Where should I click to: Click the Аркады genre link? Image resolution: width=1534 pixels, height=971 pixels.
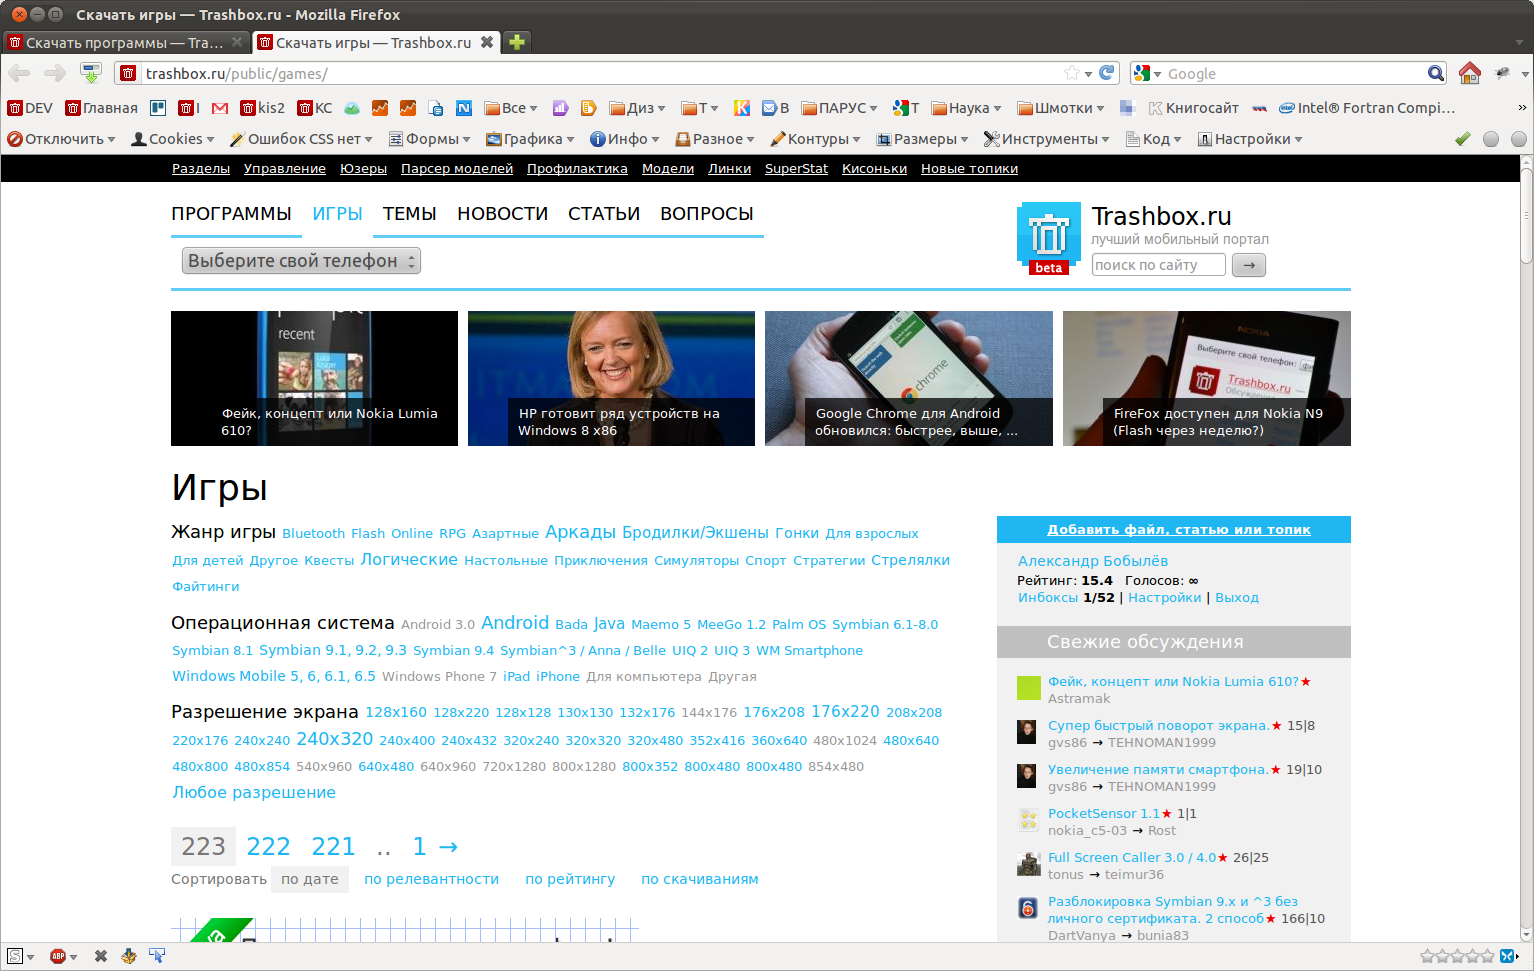(x=580, y=533)
